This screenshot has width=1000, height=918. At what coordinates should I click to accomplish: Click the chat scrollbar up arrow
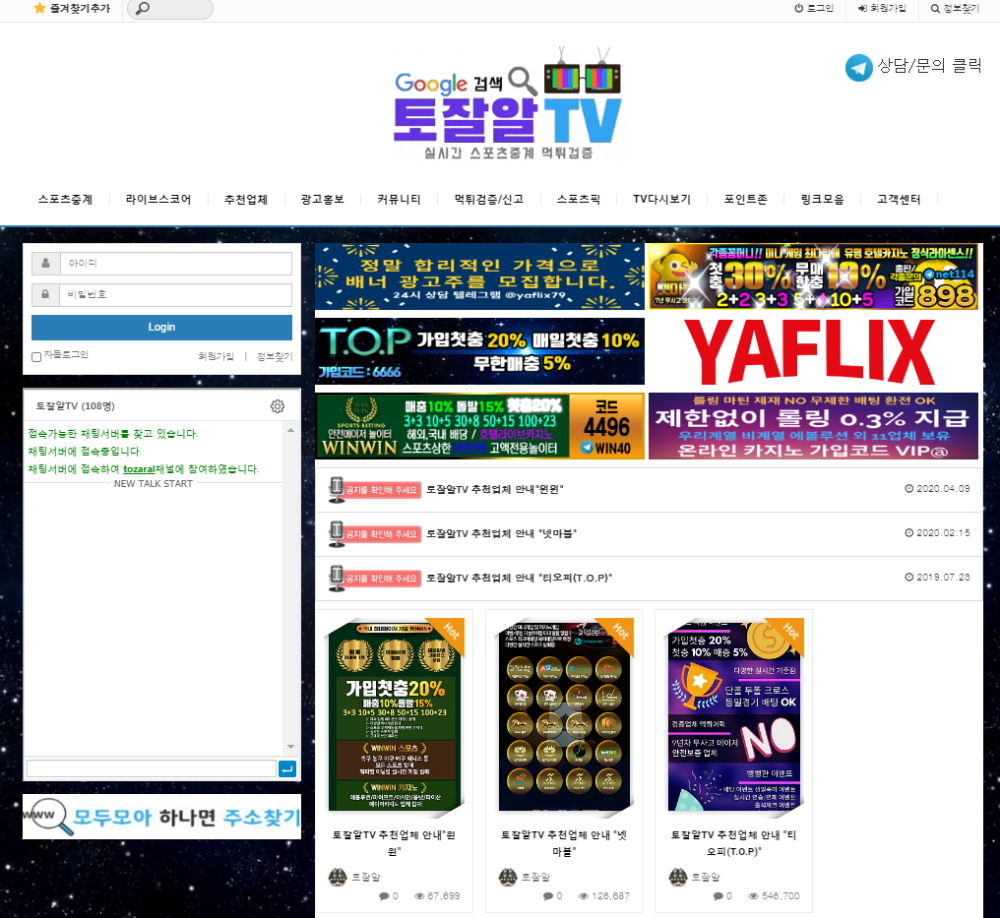point(291,431)
